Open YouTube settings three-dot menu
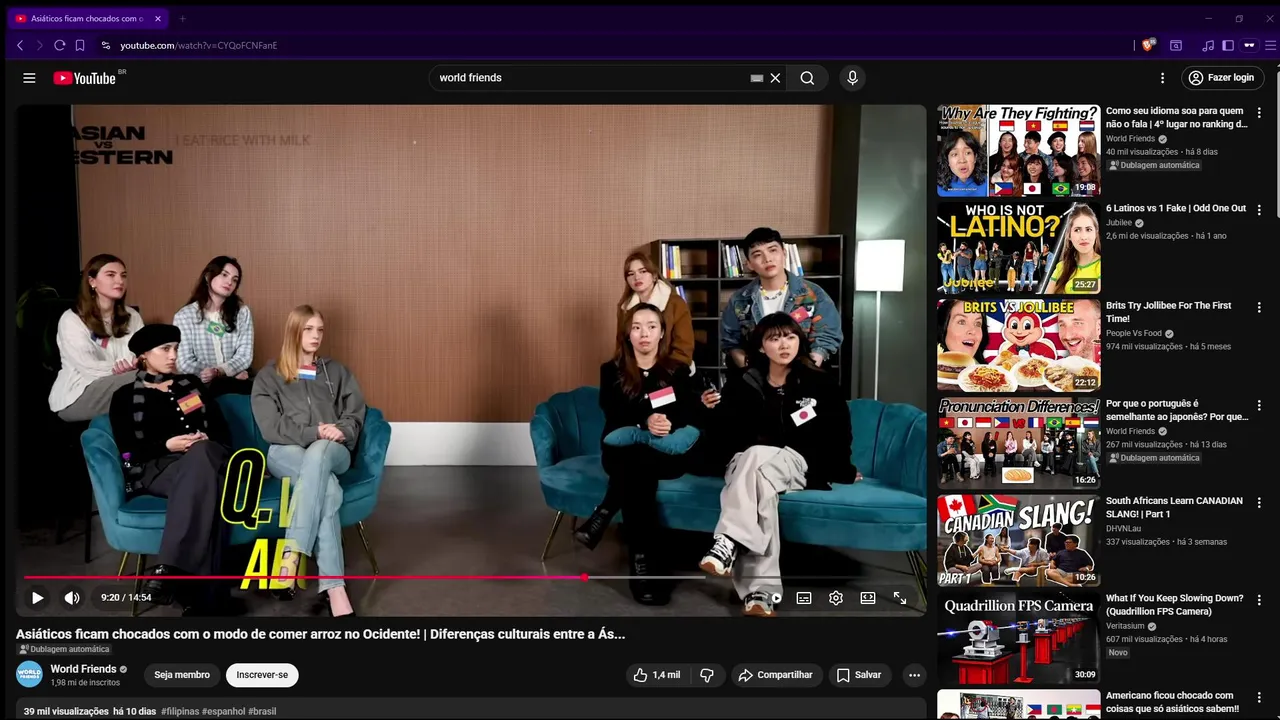The height and width of the screenshot is (720, 1280). coord(1162,78)
